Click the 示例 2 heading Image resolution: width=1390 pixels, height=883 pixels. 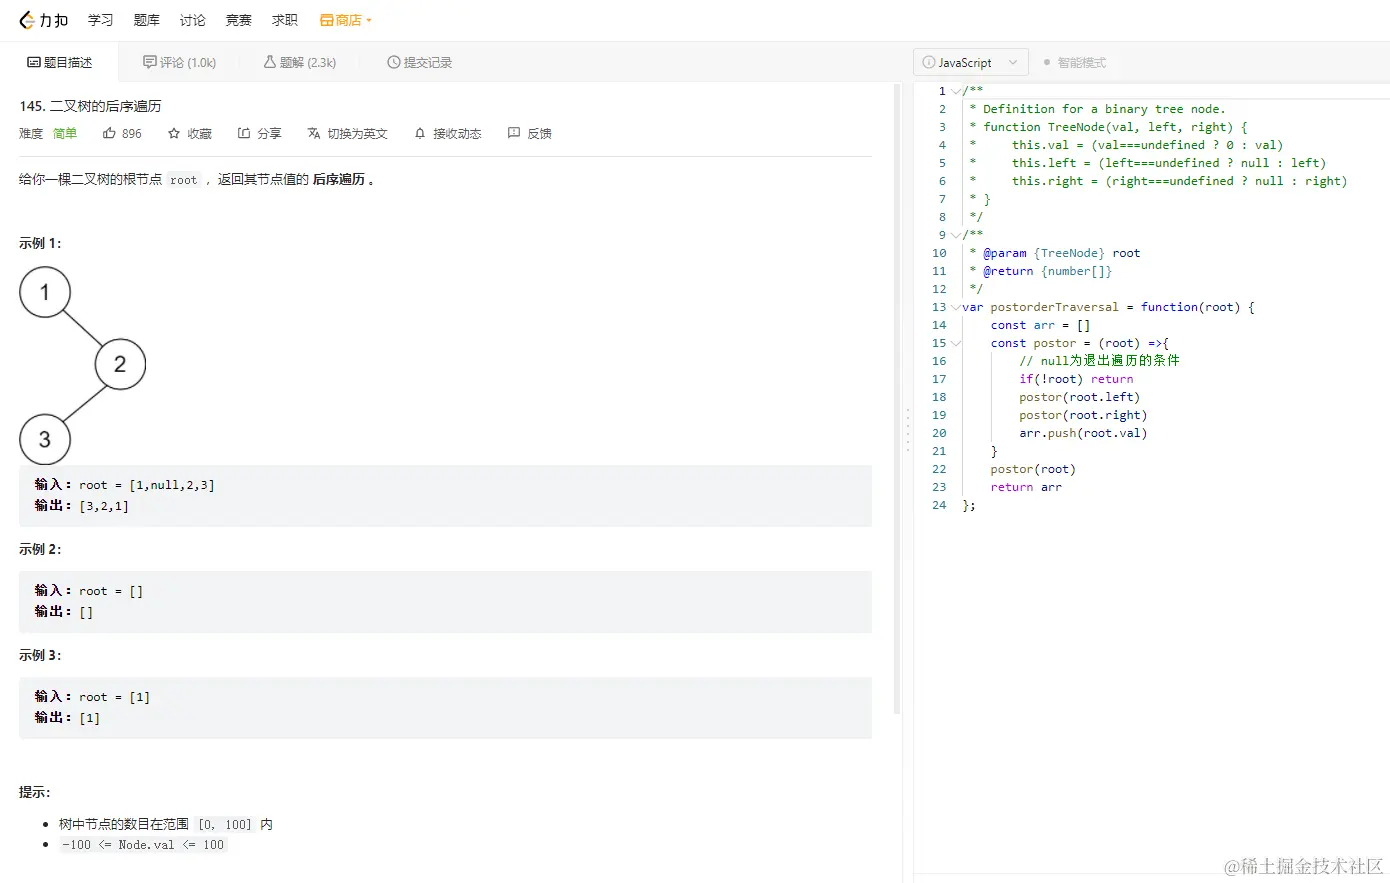point(40,549)
